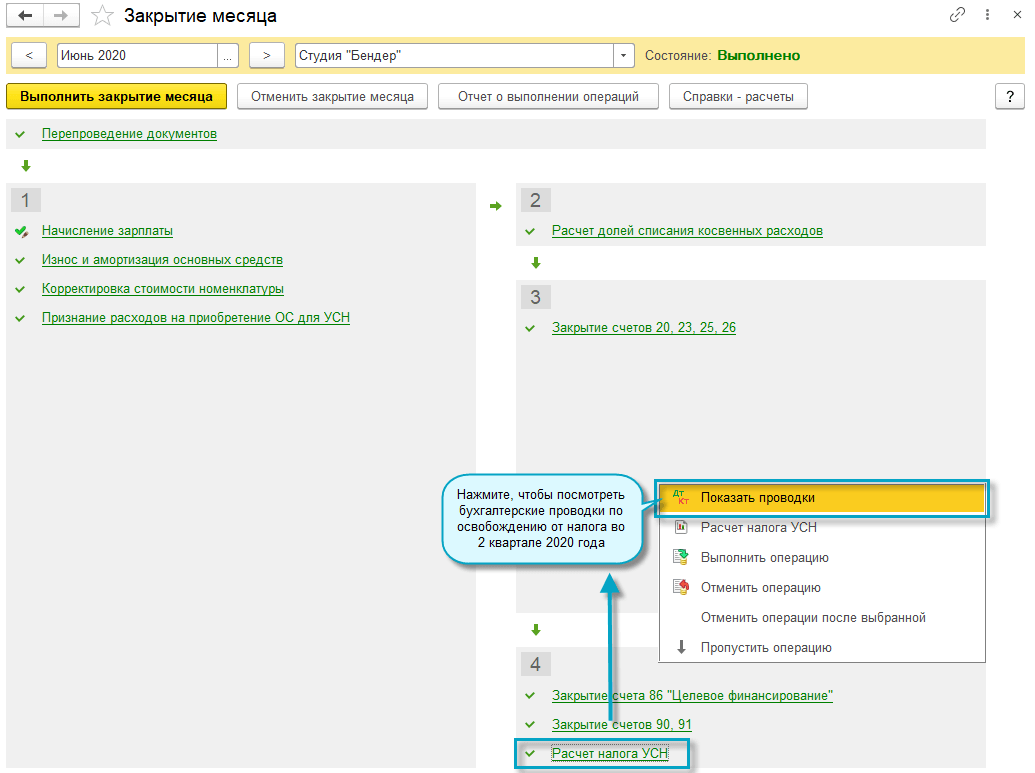Go back with the left arrow button
This screenshot has width=1035, height=773.
pyautogui.click(x=25, y=15)
